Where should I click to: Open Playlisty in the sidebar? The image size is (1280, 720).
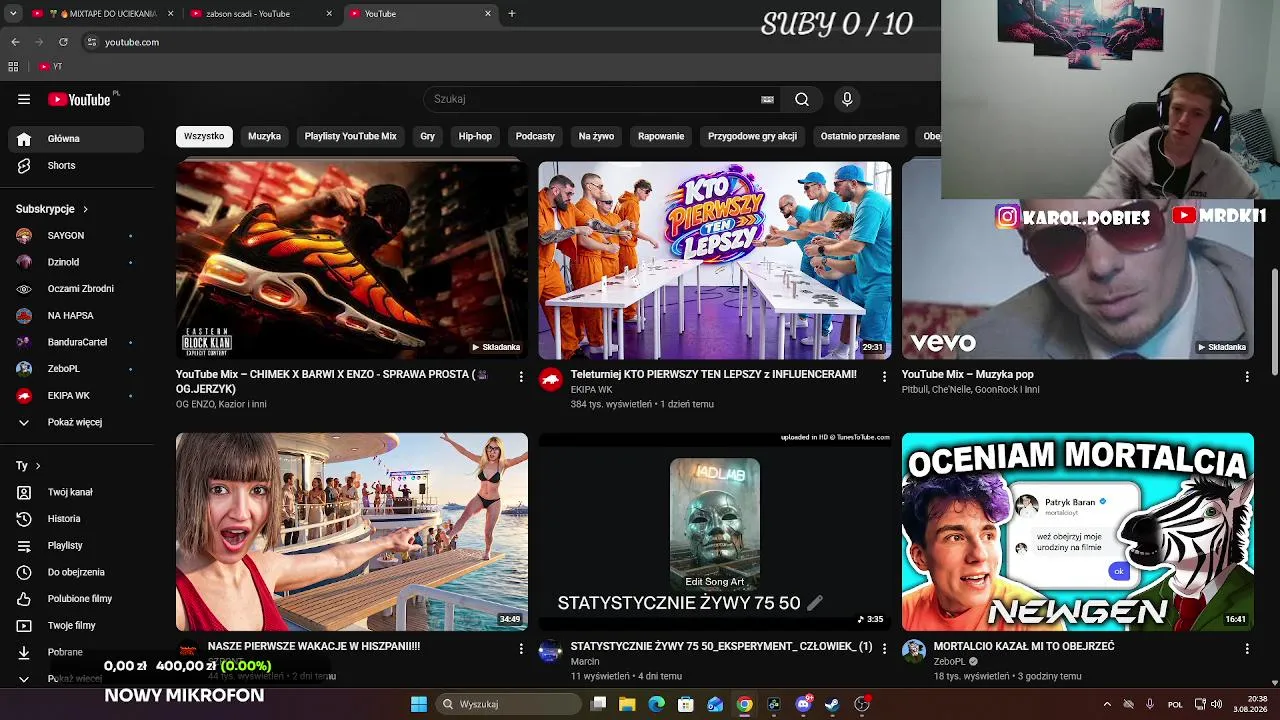click(76, 546)
